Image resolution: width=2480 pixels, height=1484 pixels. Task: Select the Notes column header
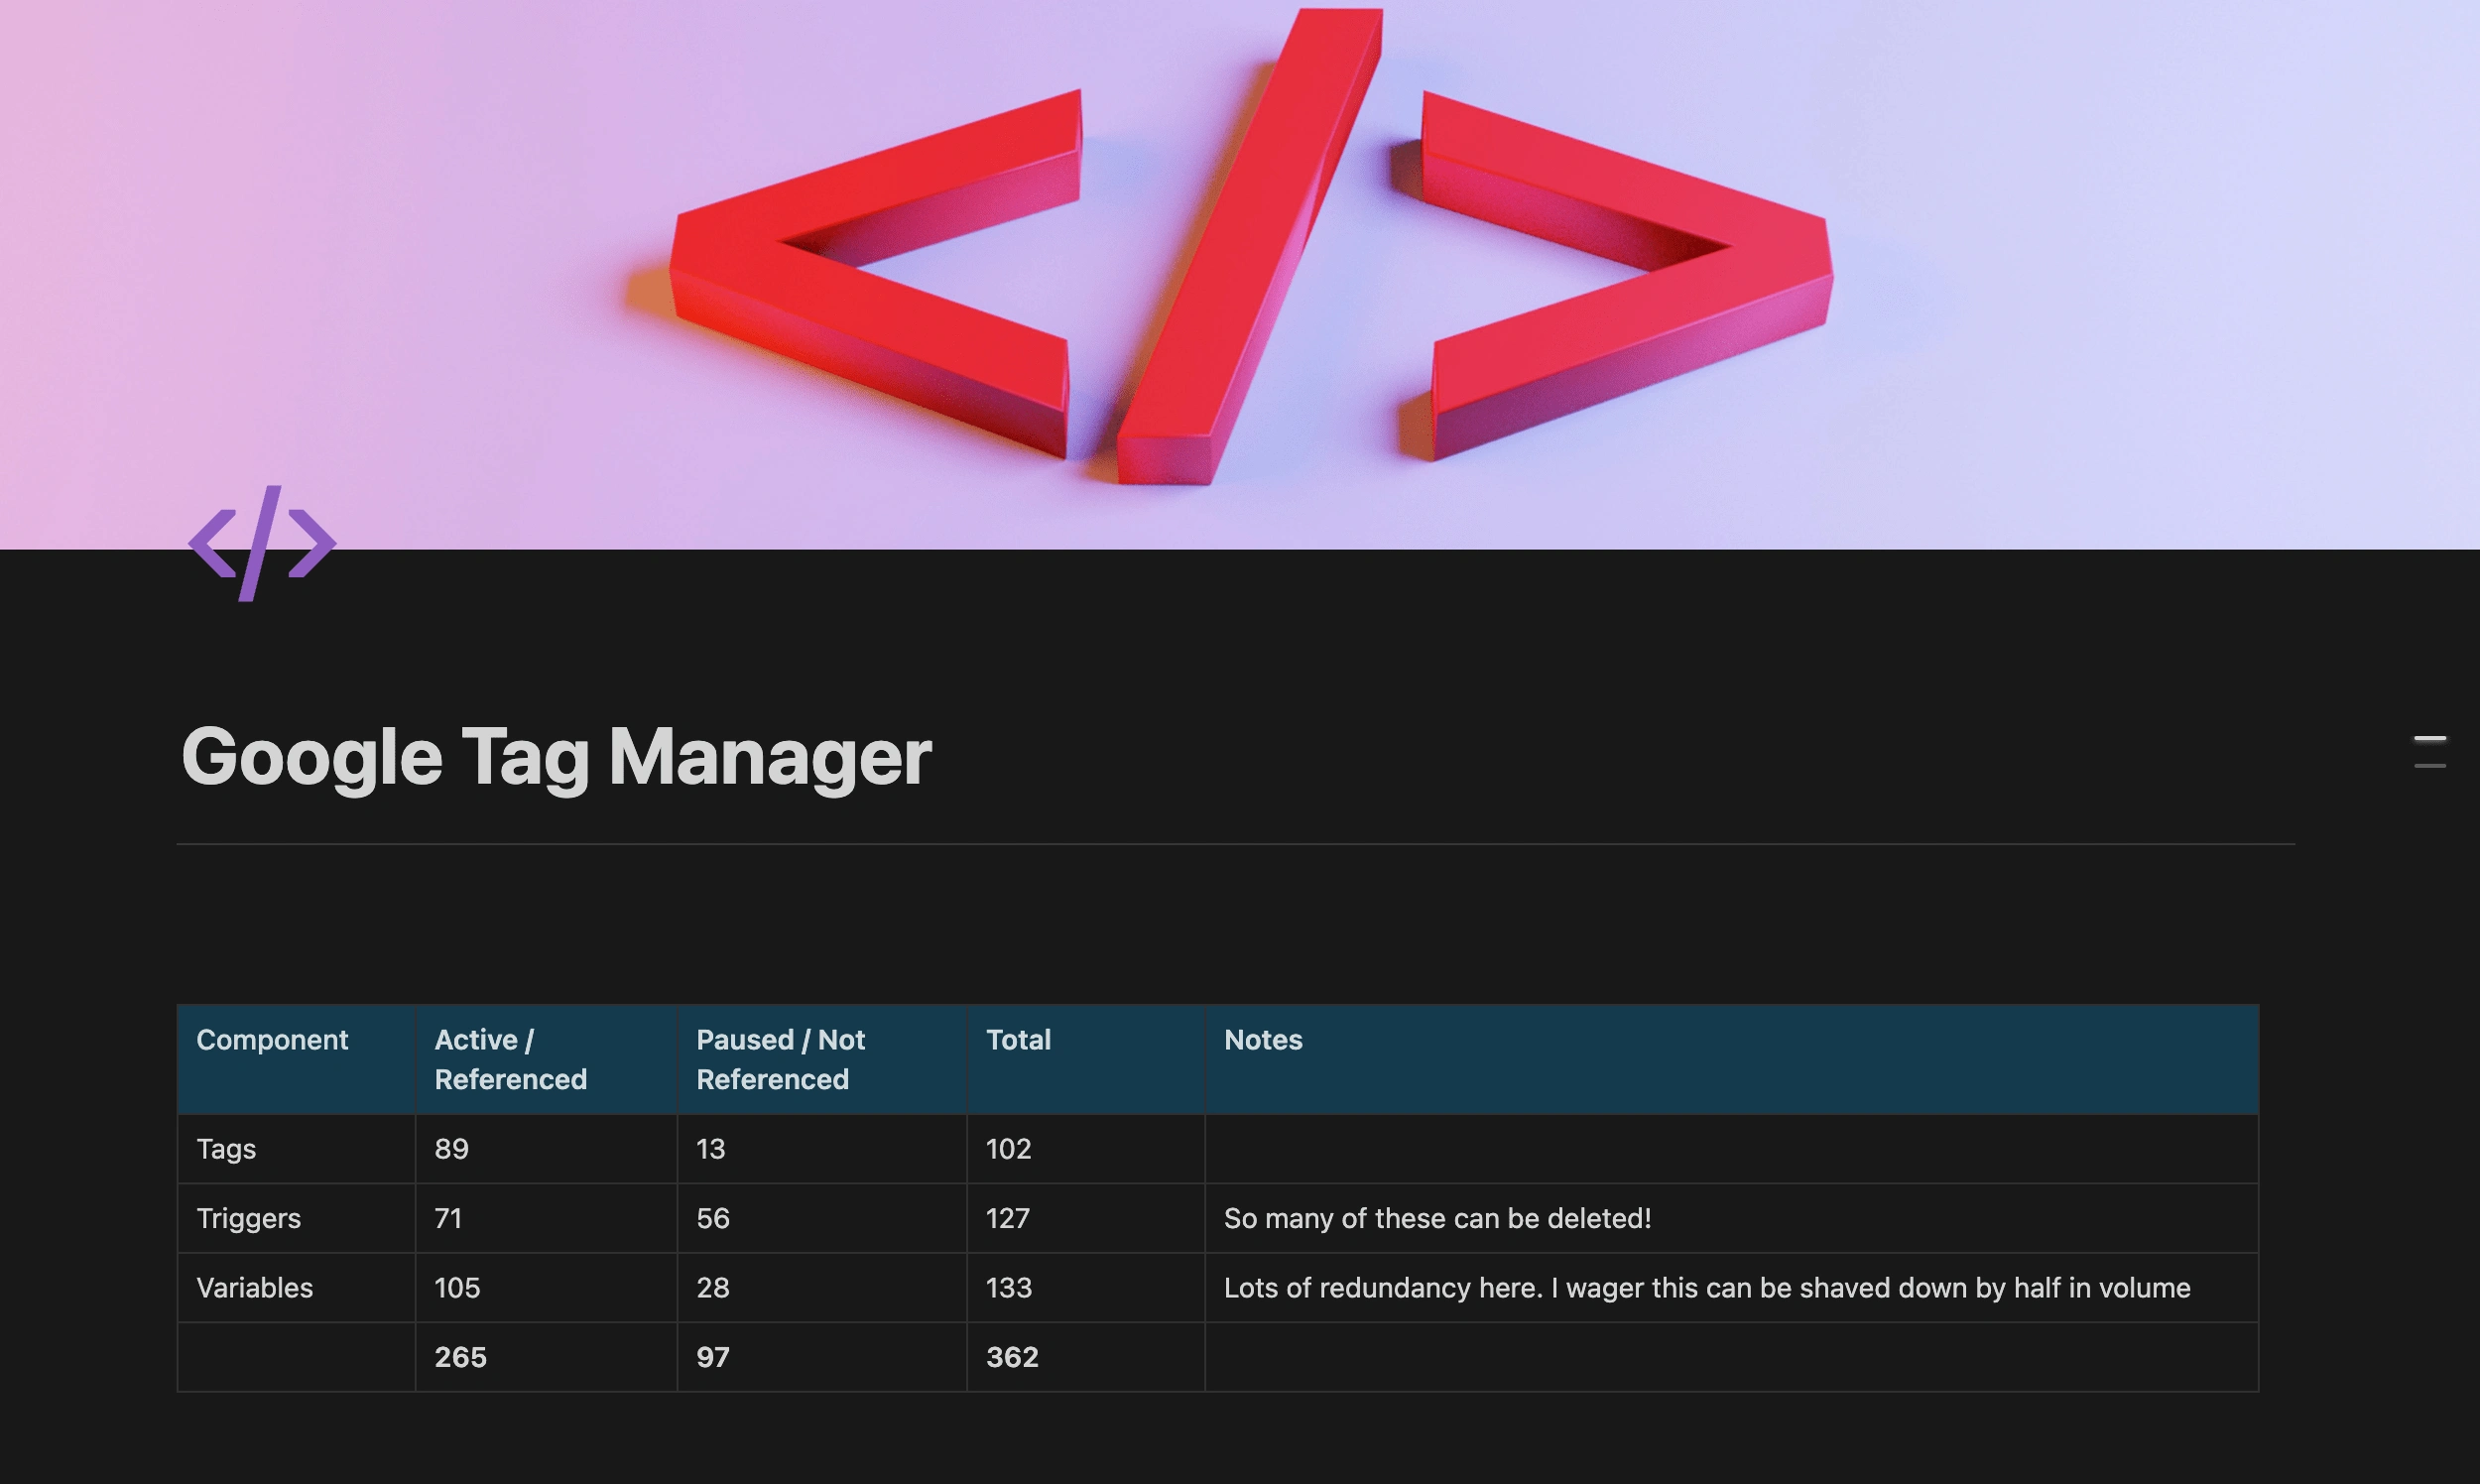(1732, 1059)
